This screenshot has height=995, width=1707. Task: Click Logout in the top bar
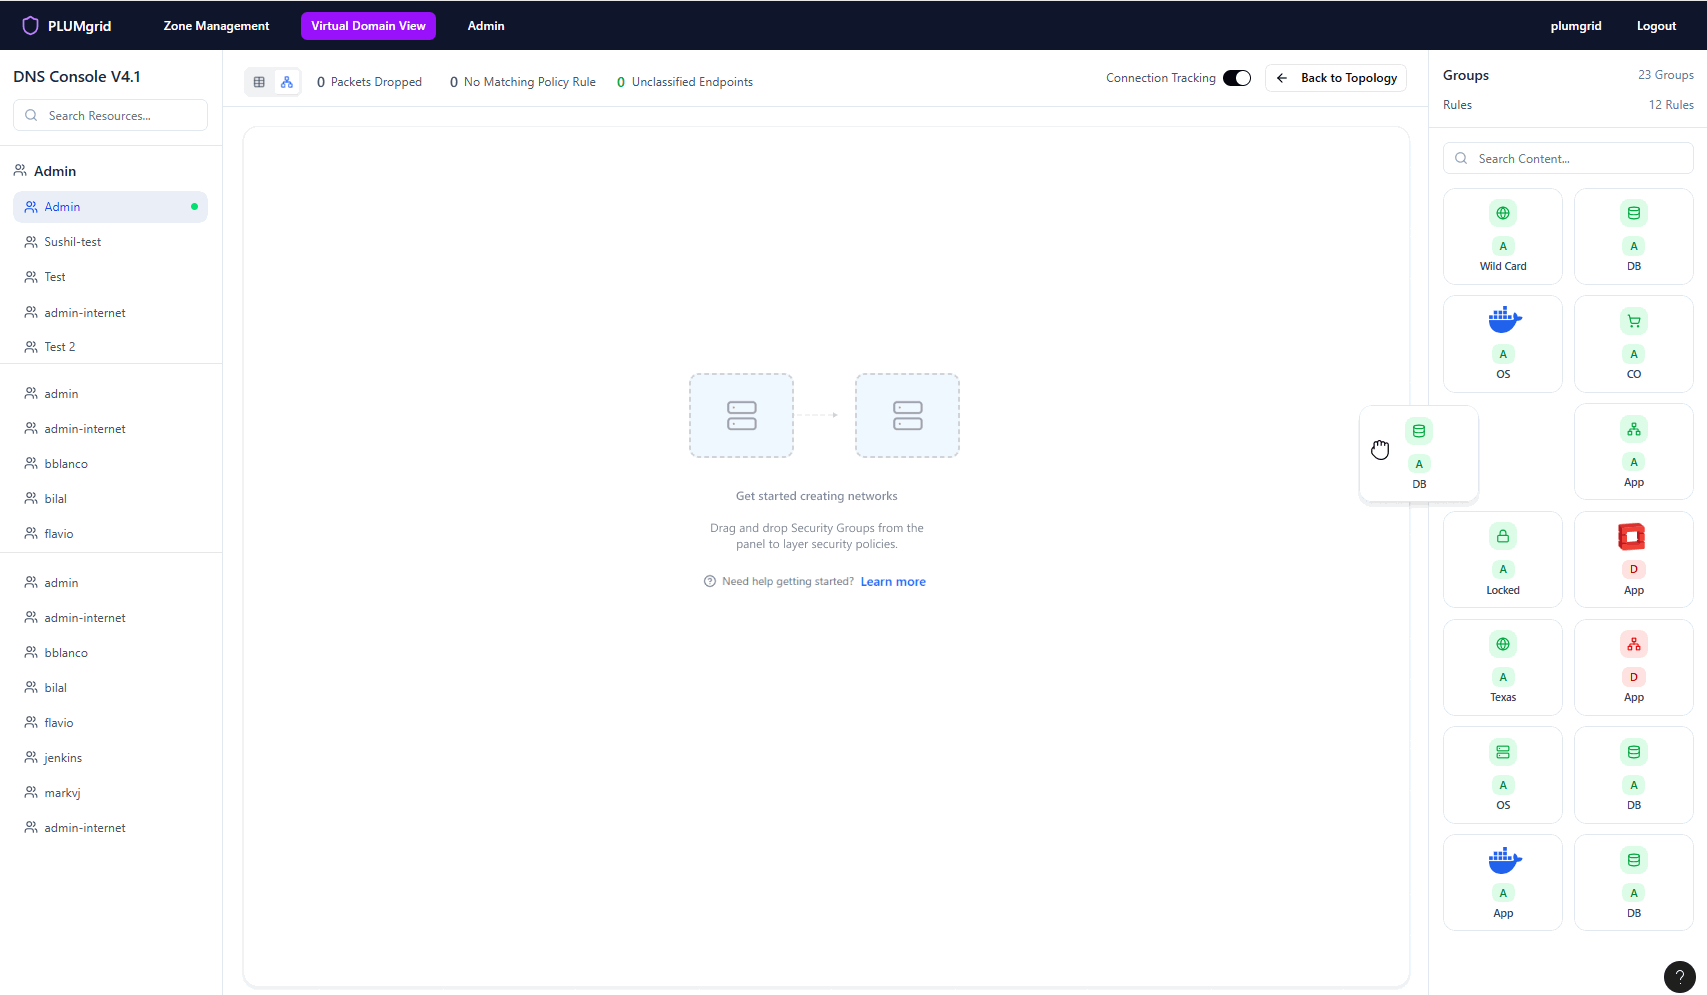point(1656,26)
